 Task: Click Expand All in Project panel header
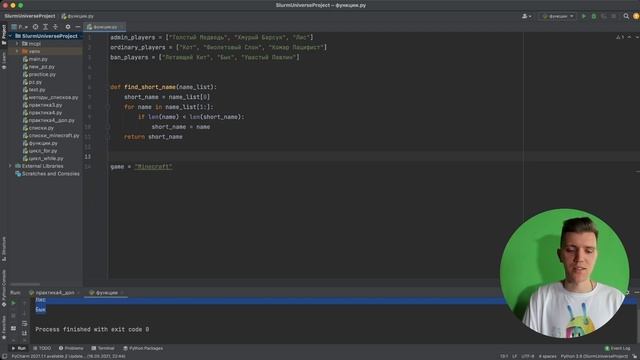pyautogui.click(x=45, y=27)
